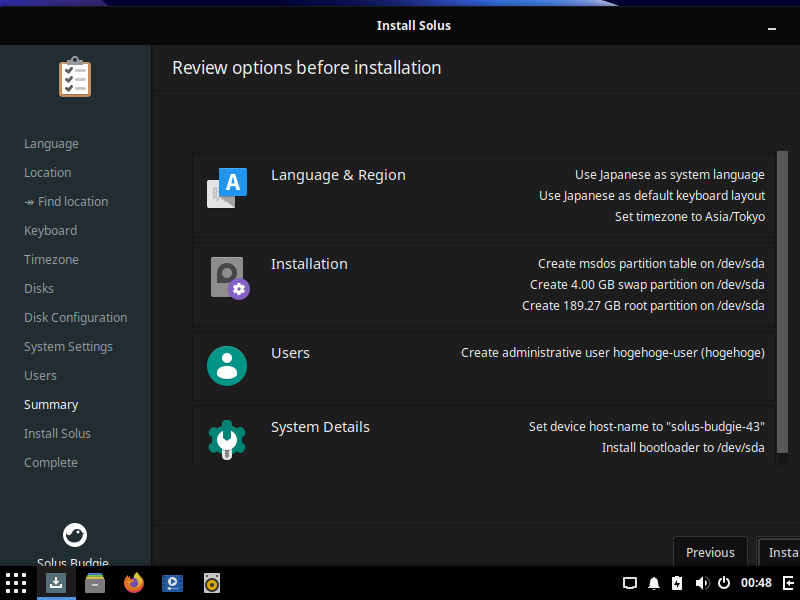Click 'Create 4.00 GB swap partition' line
Viewport: 800px width, 600px height.
point(647,285)
